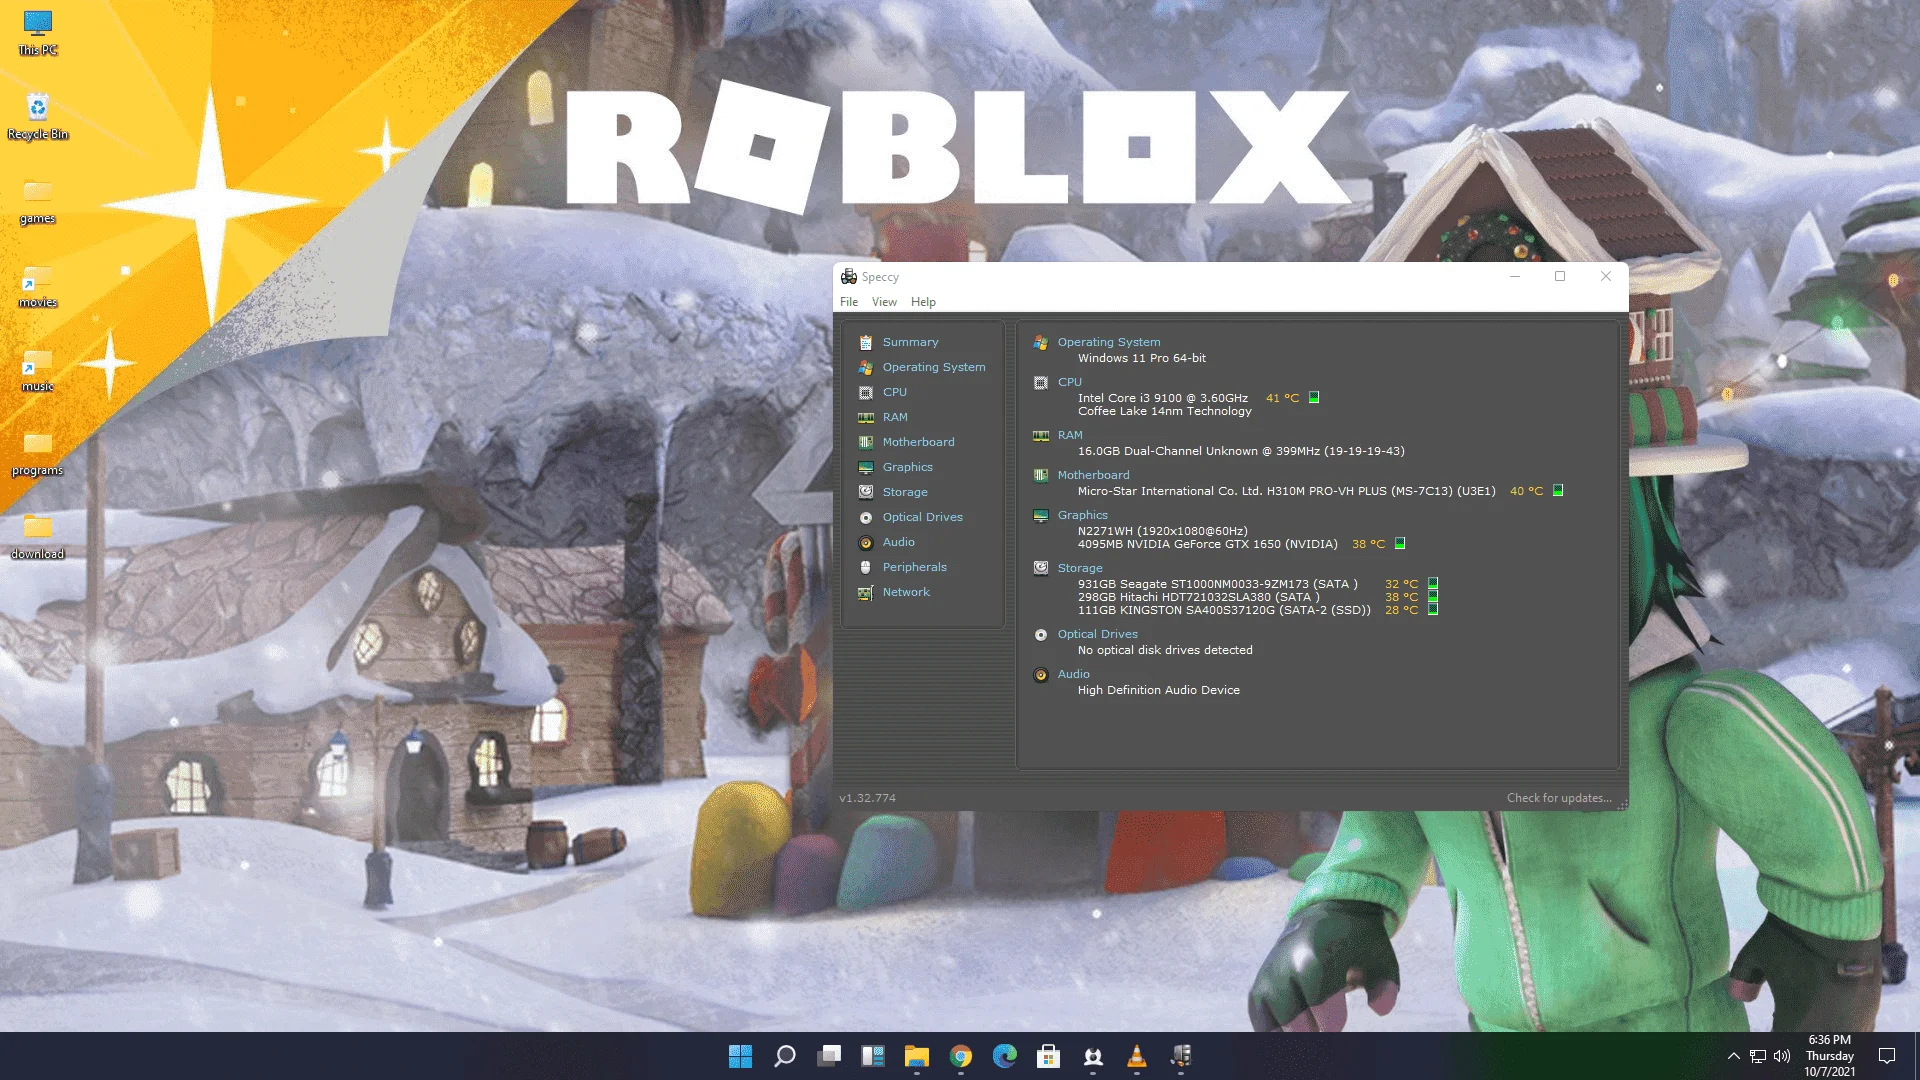Click the '16.0GB Dual-Channel Unknown' RAM line
This screenshot has height=1080, width=1920.
tap(1241, 451)
